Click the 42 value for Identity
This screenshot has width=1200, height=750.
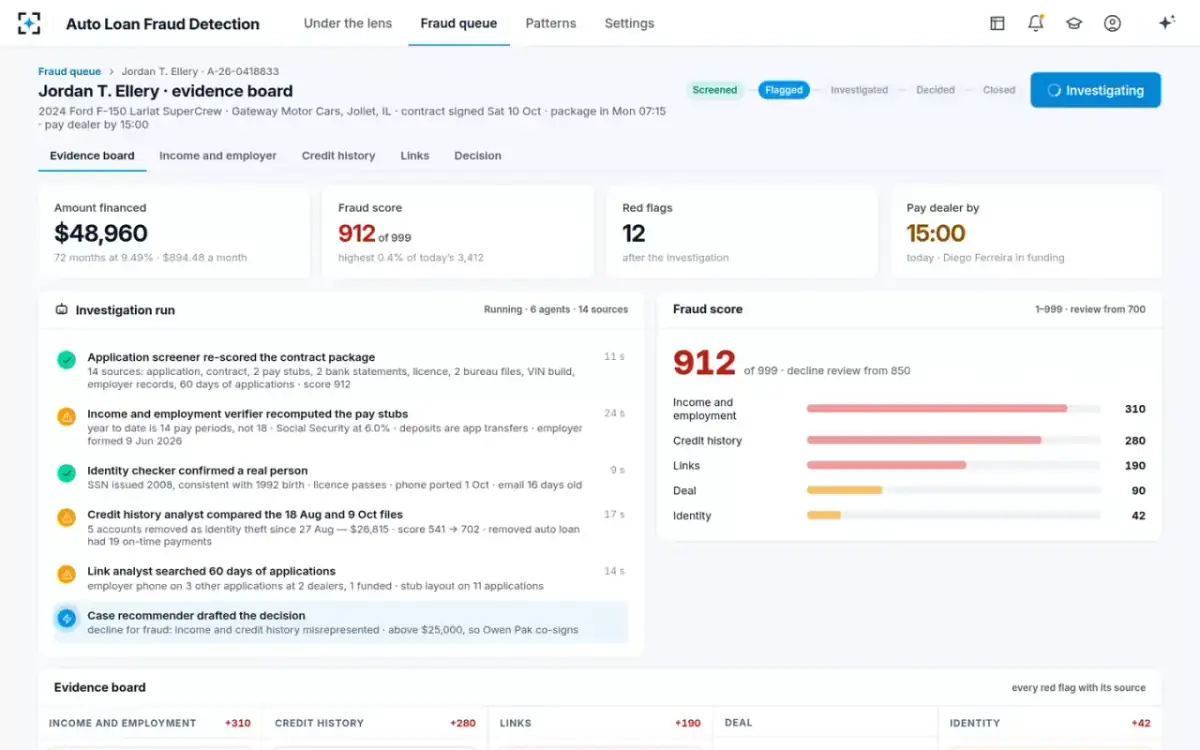(x=1138, y=515)
